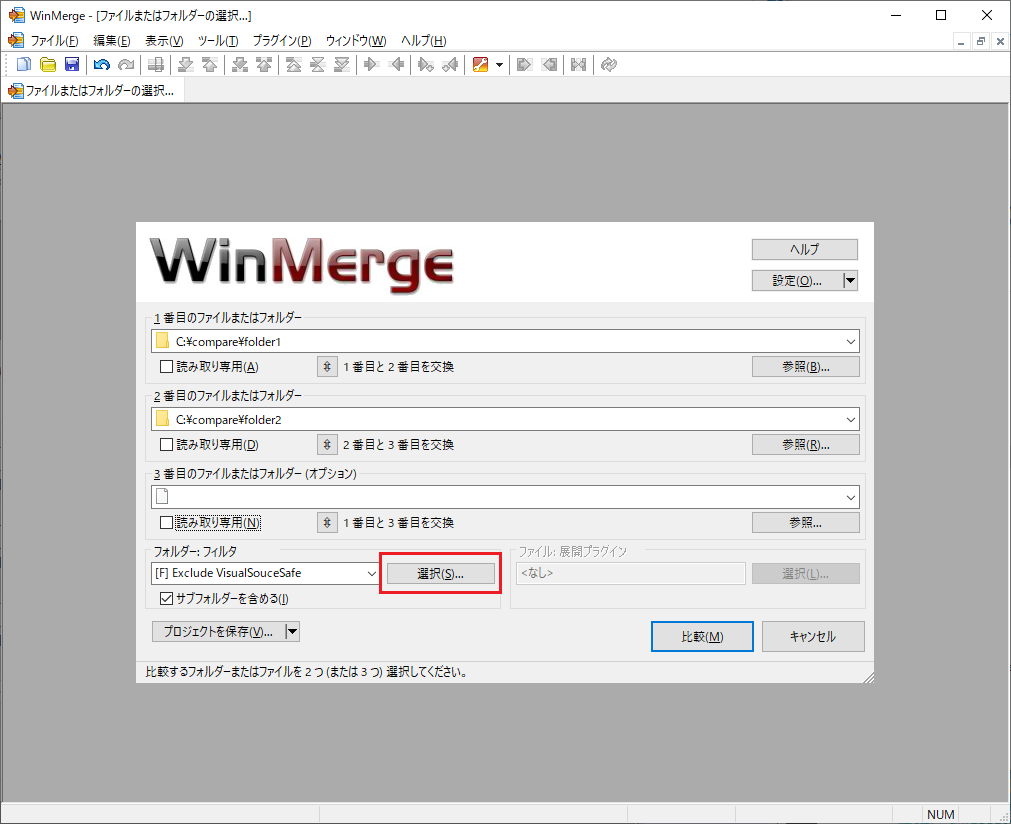Jump to Previous Difference via toolbar
The height and width of the screenshot is (824, 1011).
click(x=210, y=64)
